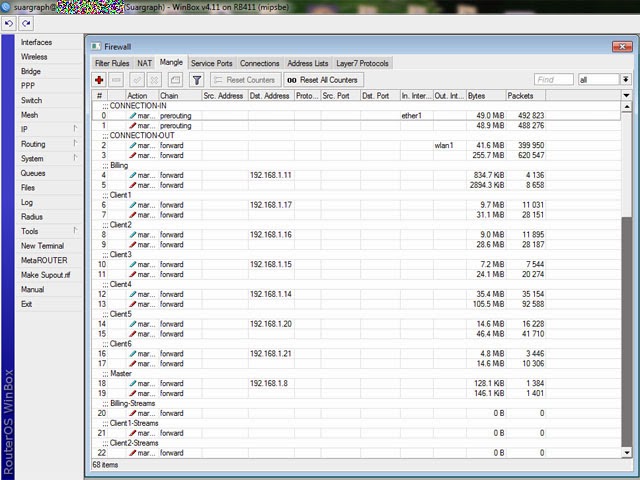Viewport: 640px width, 480px height.
Task: Select the 192.168.1.20 destination cell
Action: (271, 324)
